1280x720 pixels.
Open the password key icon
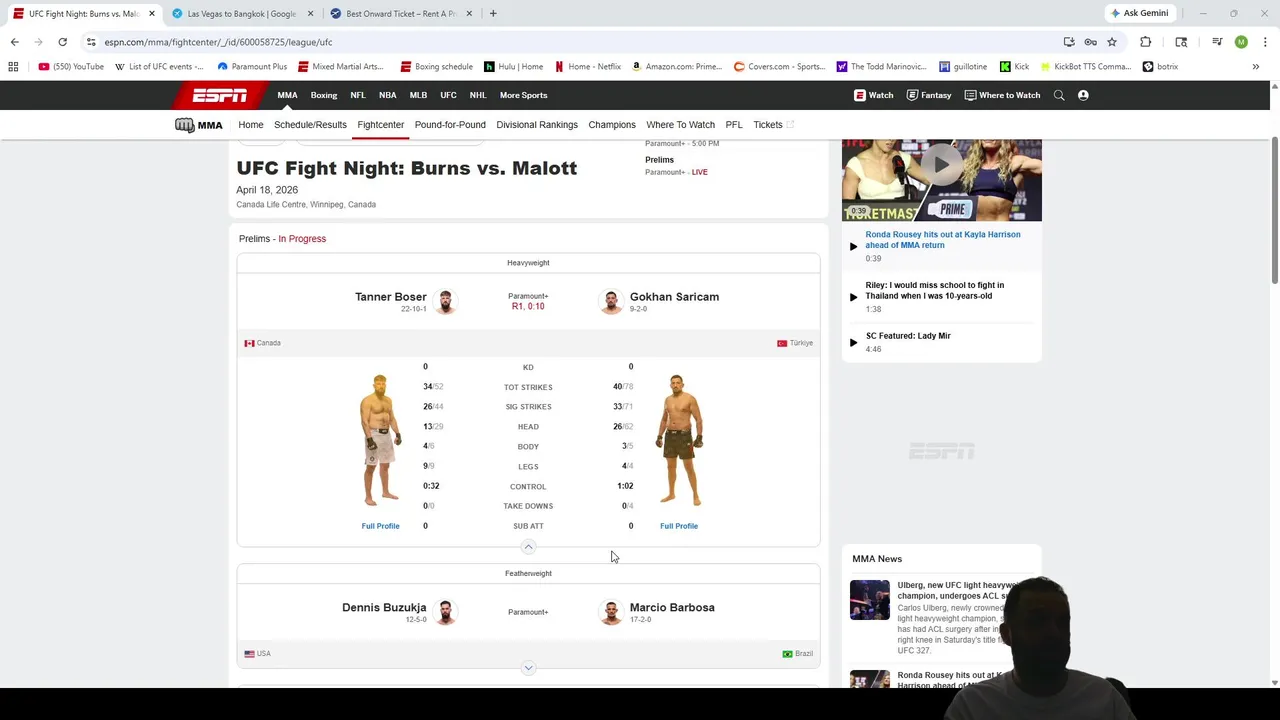(x=1091, y=42)
